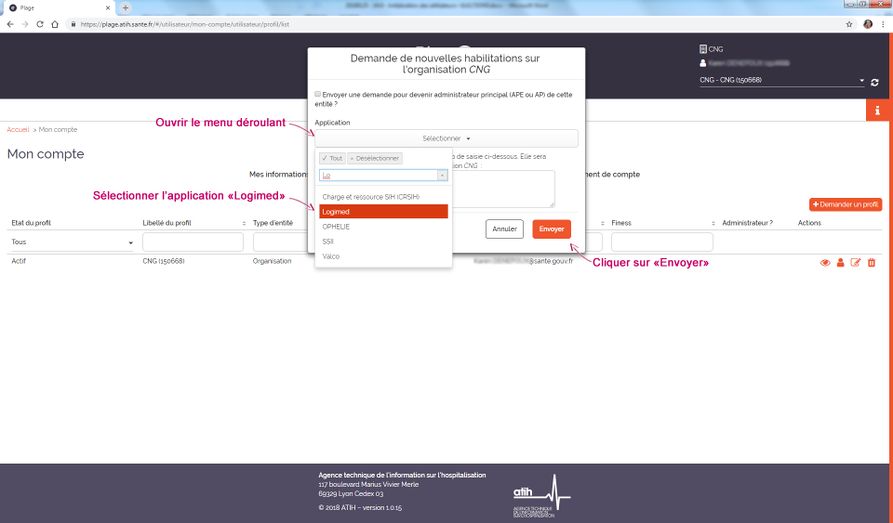Open a new browser tab
The width and height of the screenshot is (893, 523).
[x=125, y=8]
